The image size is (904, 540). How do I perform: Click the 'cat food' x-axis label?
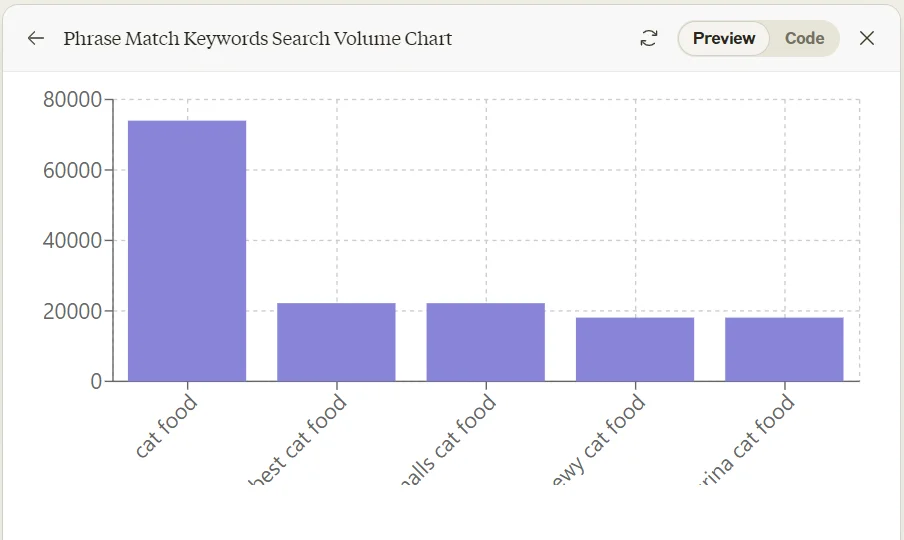coord(166,425)
